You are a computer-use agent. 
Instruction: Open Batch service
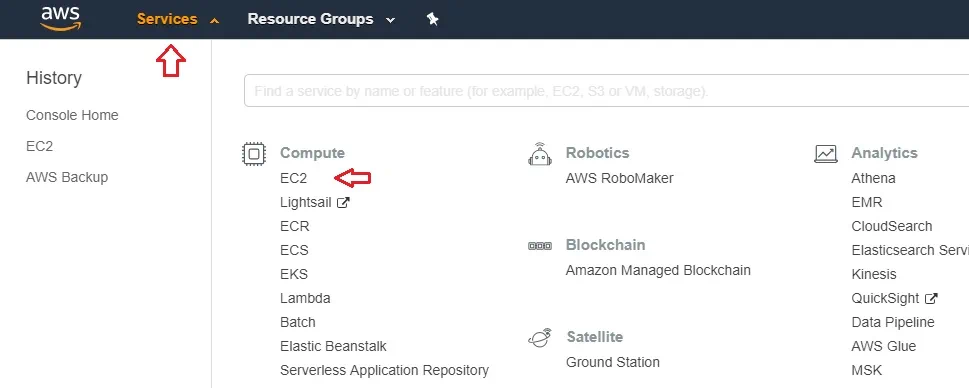click(298, 323)
